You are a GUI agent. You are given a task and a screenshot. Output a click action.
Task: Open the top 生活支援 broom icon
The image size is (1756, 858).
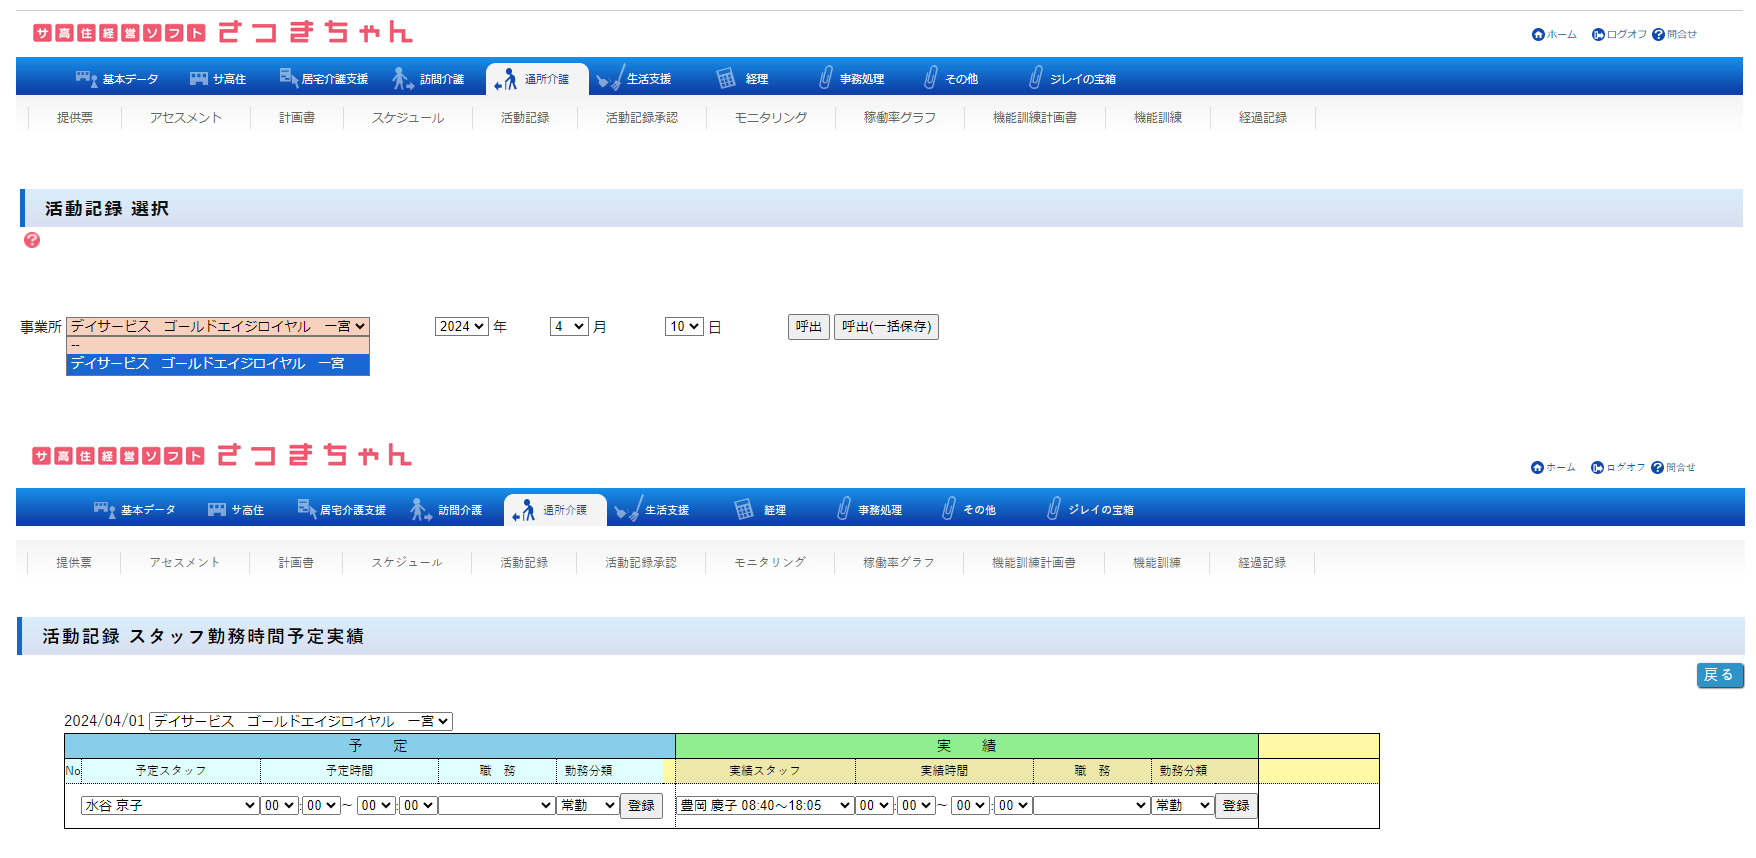(609, 79)
